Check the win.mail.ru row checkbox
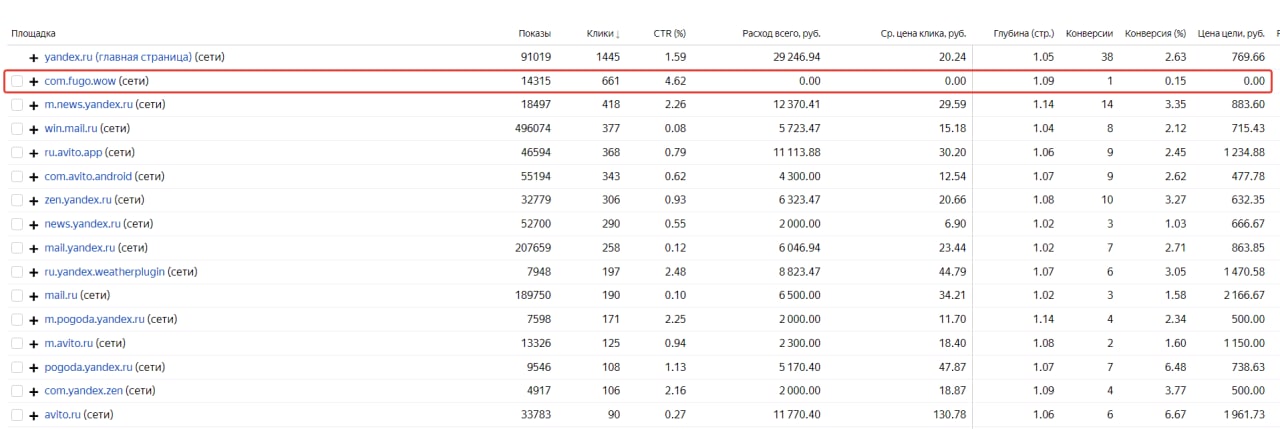 pos(17,129)
